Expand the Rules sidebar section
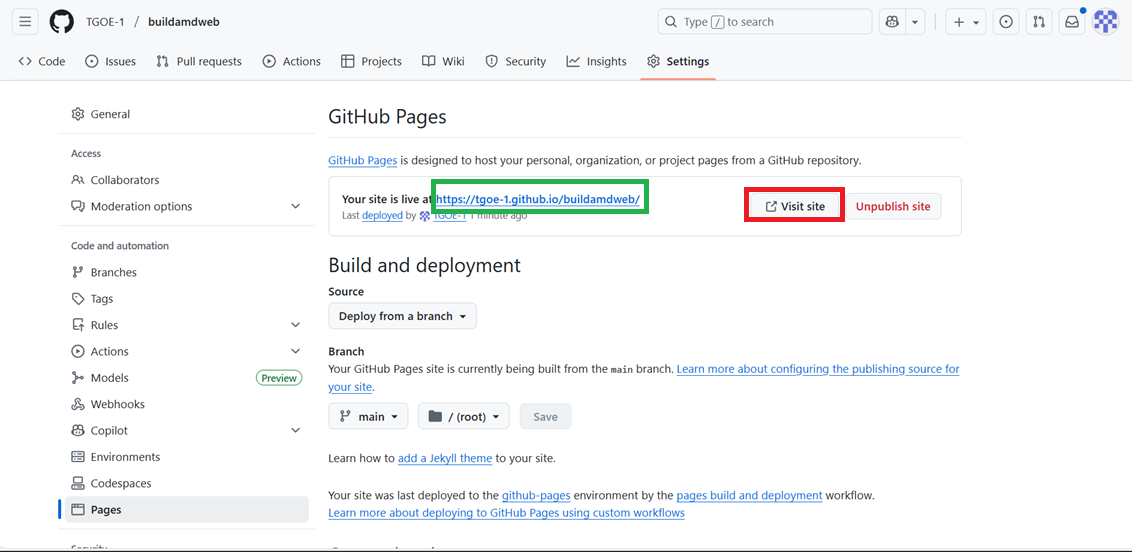The height and width of the screenshot is (552, 1132). pyautogui.click(x=295, y=325)
